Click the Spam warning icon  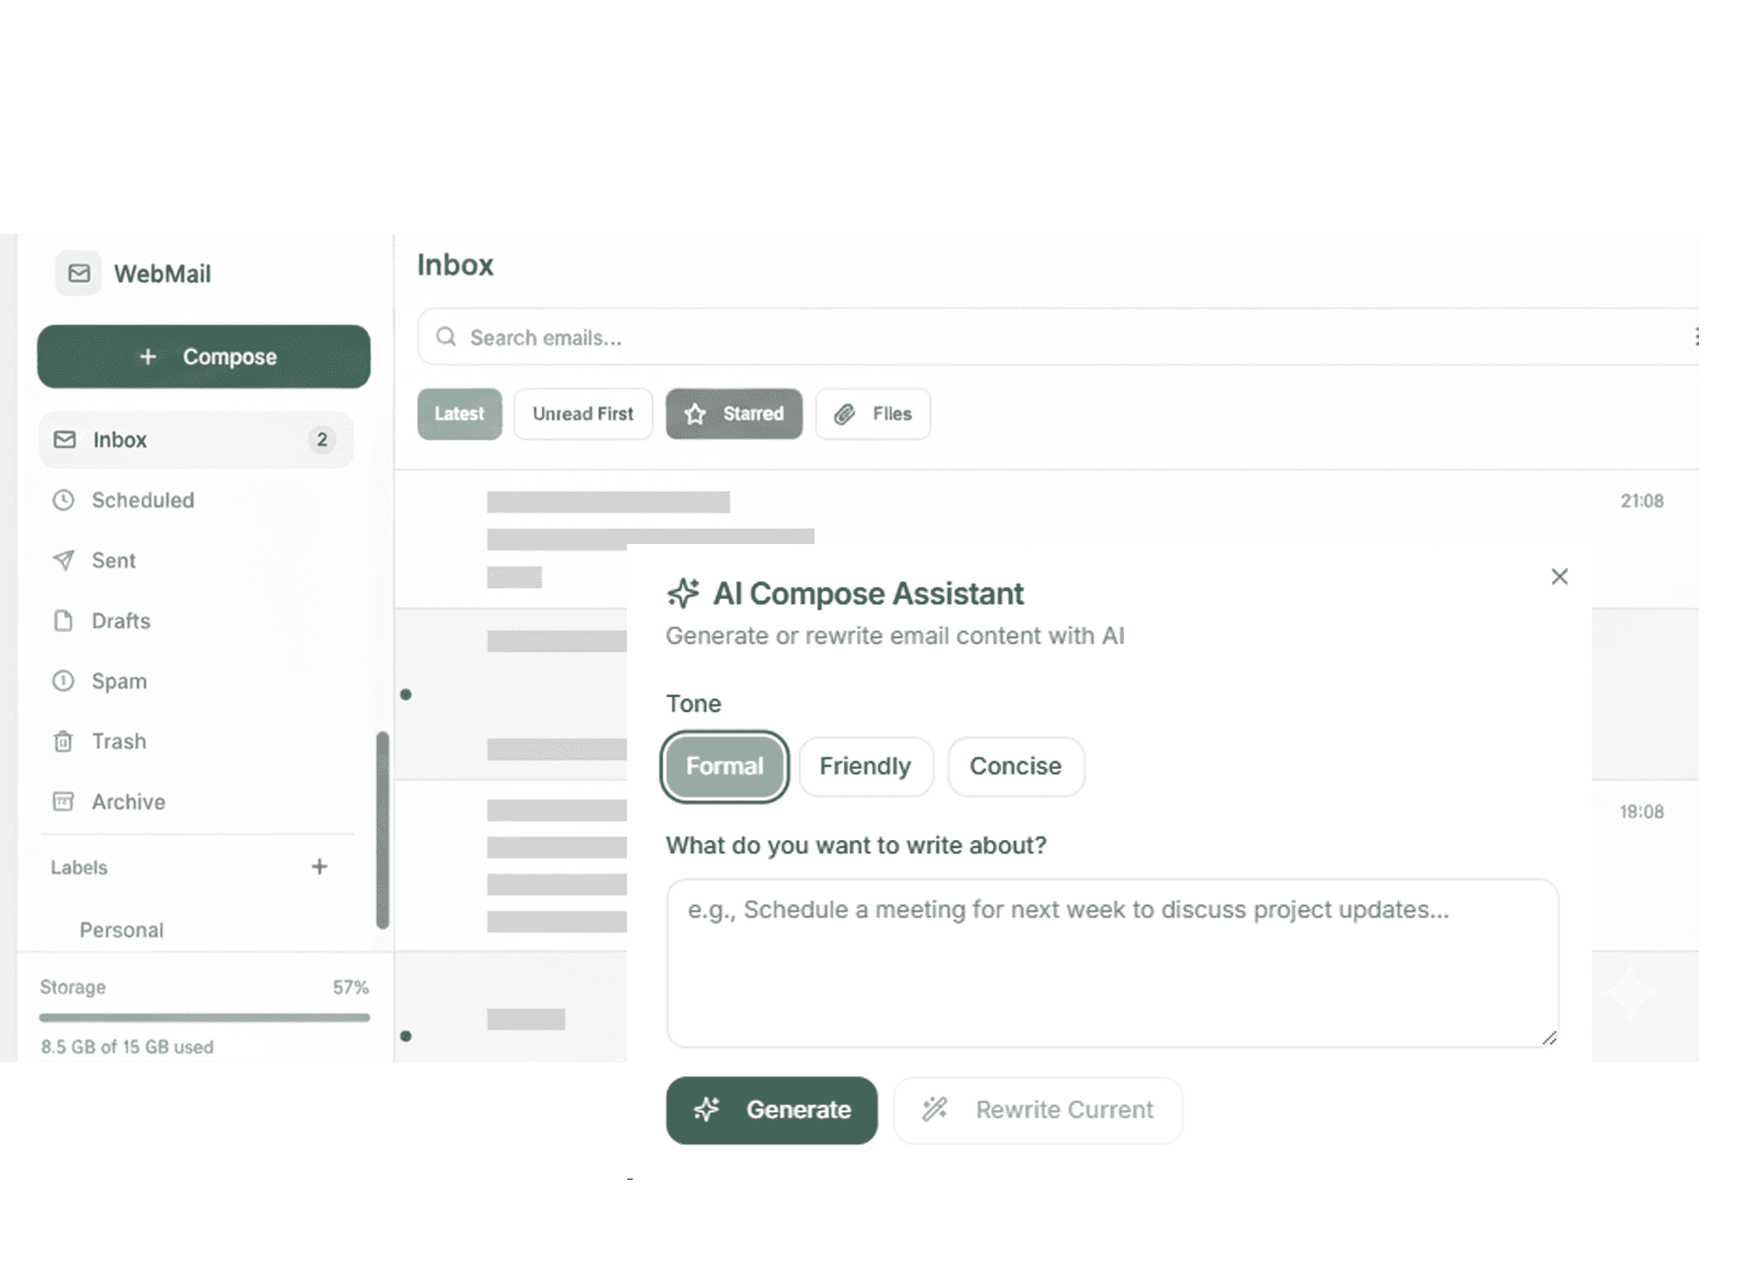(63, 681)
